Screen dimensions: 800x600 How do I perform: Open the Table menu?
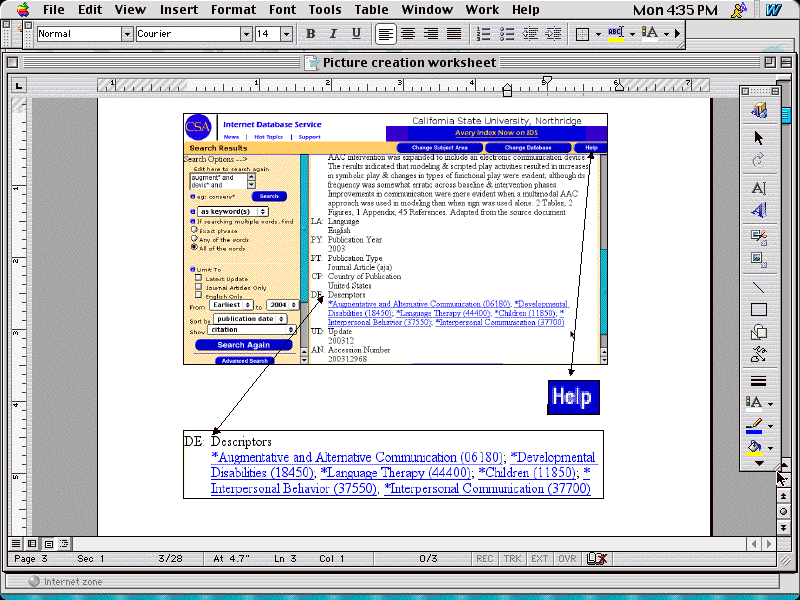click(371, 10)
